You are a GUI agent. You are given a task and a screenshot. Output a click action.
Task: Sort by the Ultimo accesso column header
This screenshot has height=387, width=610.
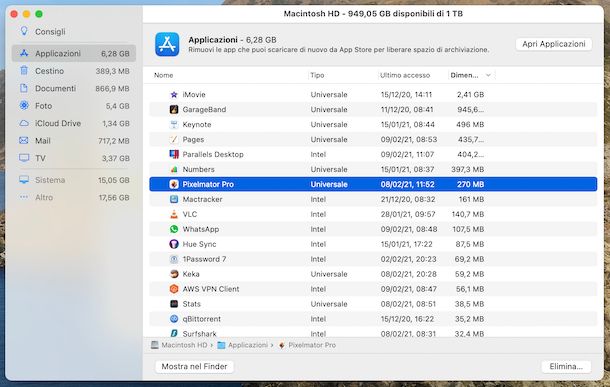coord(405,75)
